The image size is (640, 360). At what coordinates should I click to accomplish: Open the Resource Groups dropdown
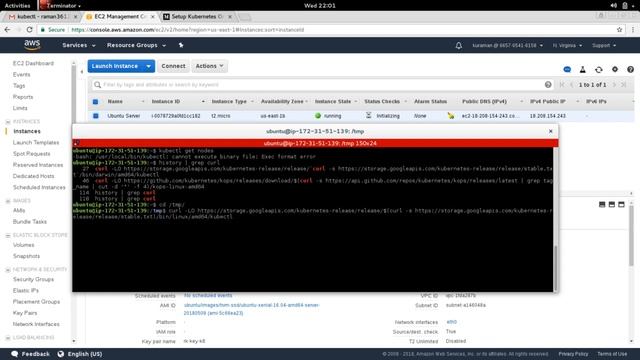point(136,45)
